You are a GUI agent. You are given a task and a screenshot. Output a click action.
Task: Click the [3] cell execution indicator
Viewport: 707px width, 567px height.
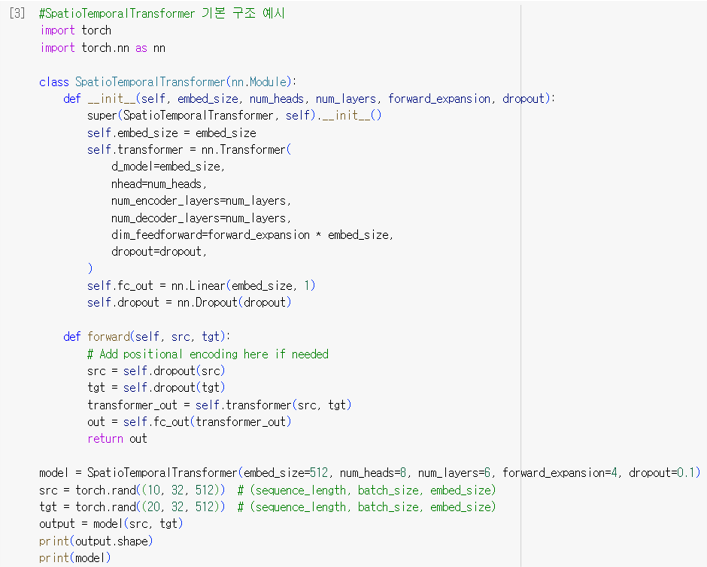(18, 13)
